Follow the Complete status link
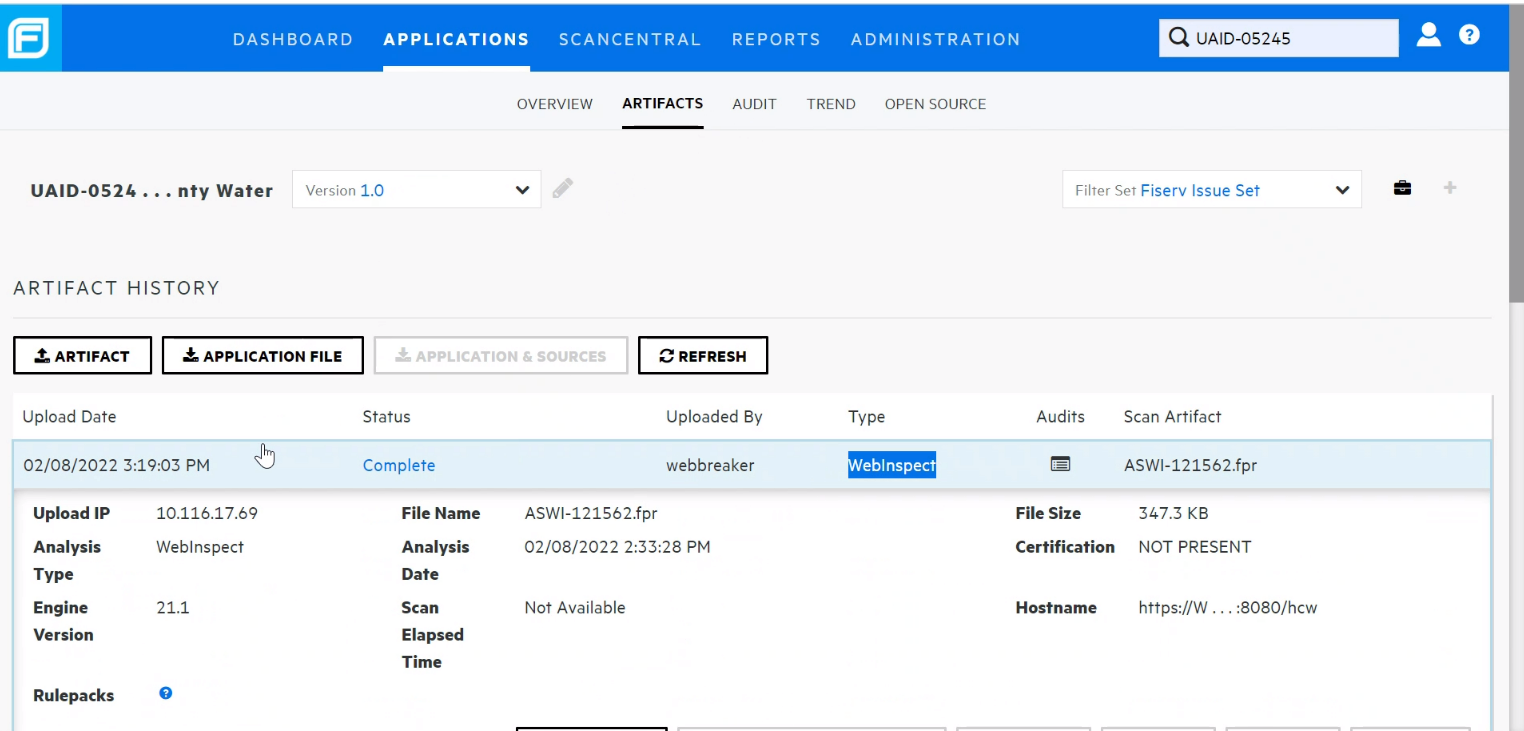The height and width of the screenshot is (731, 1524). point(398,465)
